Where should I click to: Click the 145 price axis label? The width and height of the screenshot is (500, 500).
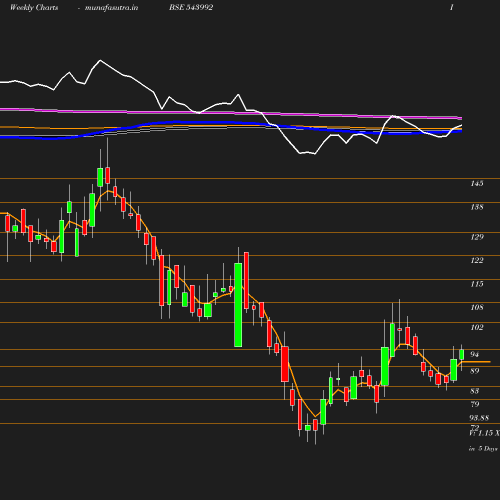tap(477, 183)
